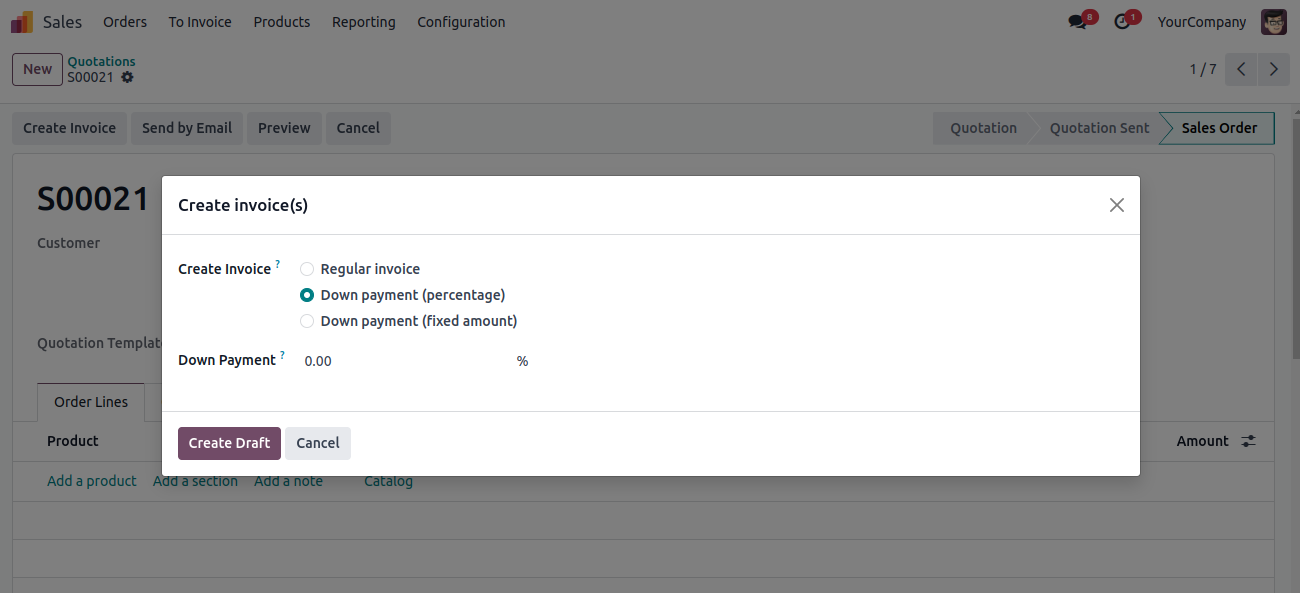This screenshot has height=593, width=1300.
Task: Open the Configuration menu
Action: (461, 22)
